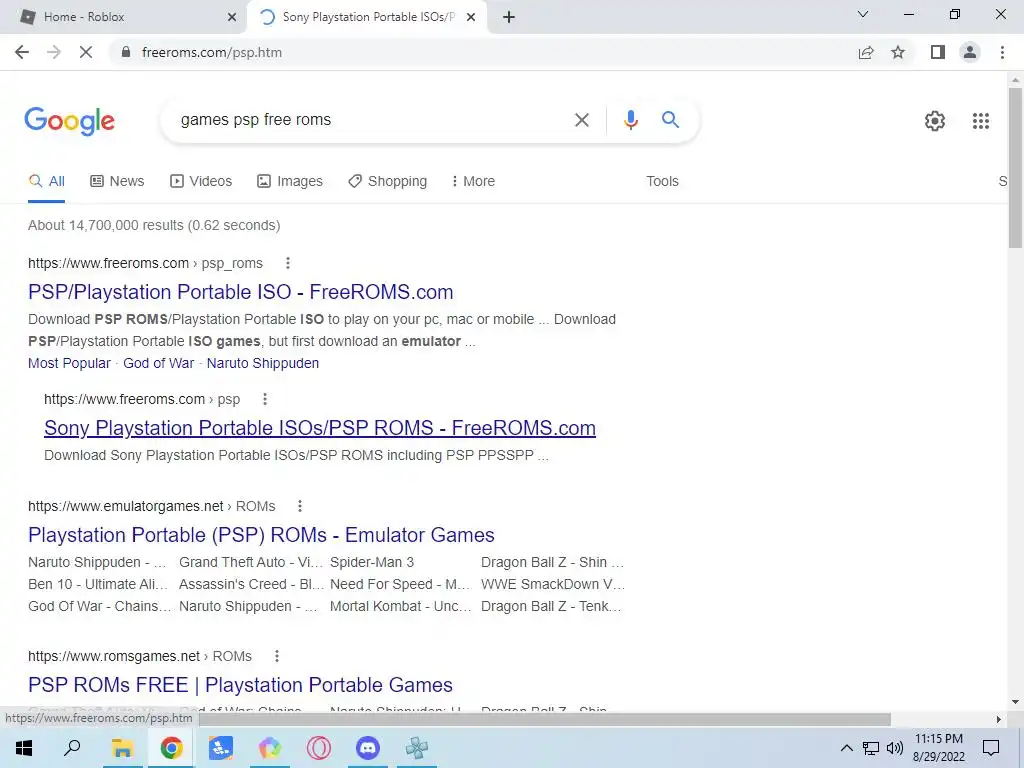
Task: Open options for romsgames.net result
Action: [x=277, y=656]
